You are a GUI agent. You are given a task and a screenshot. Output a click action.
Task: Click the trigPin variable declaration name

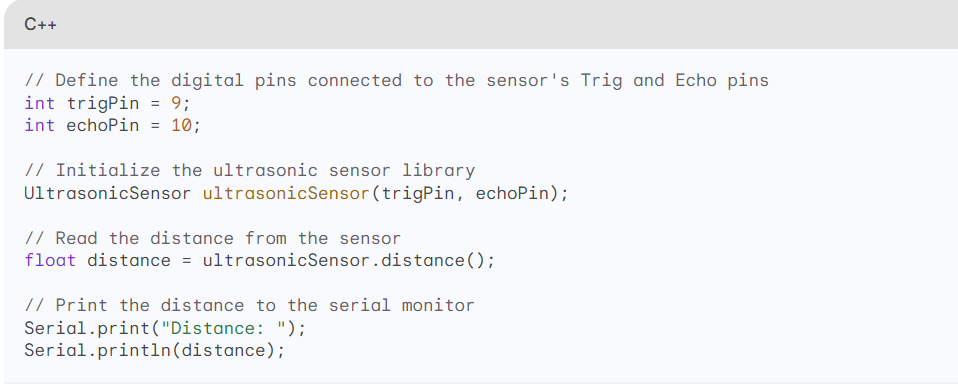coord(103,103)
